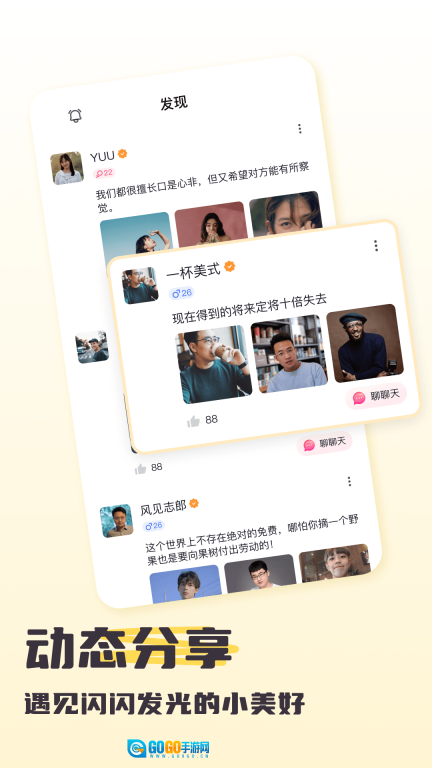This screenshot has width=432, height=768.
Task: Click thumbs-up icon beneath the background post
Action: [141, 469]
